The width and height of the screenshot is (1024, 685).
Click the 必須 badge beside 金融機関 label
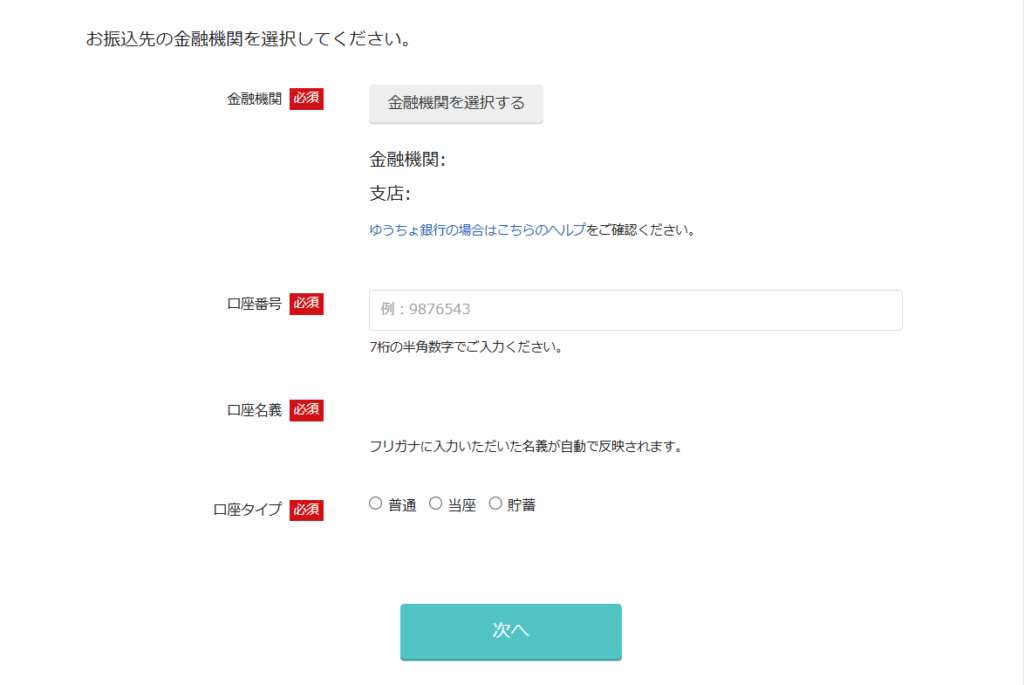306,99
